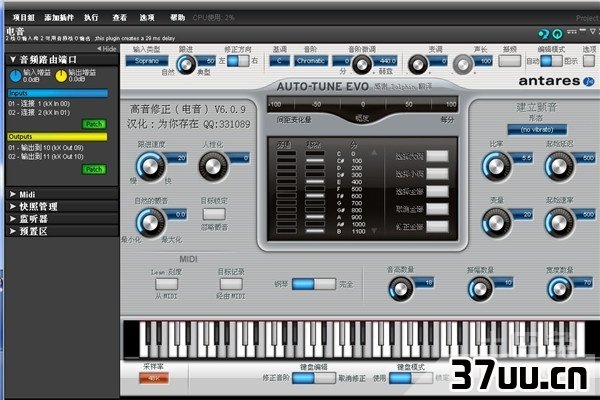
Task: Click the 自然的颤音 natural vibrato knob
Action: tap(150, 223)
